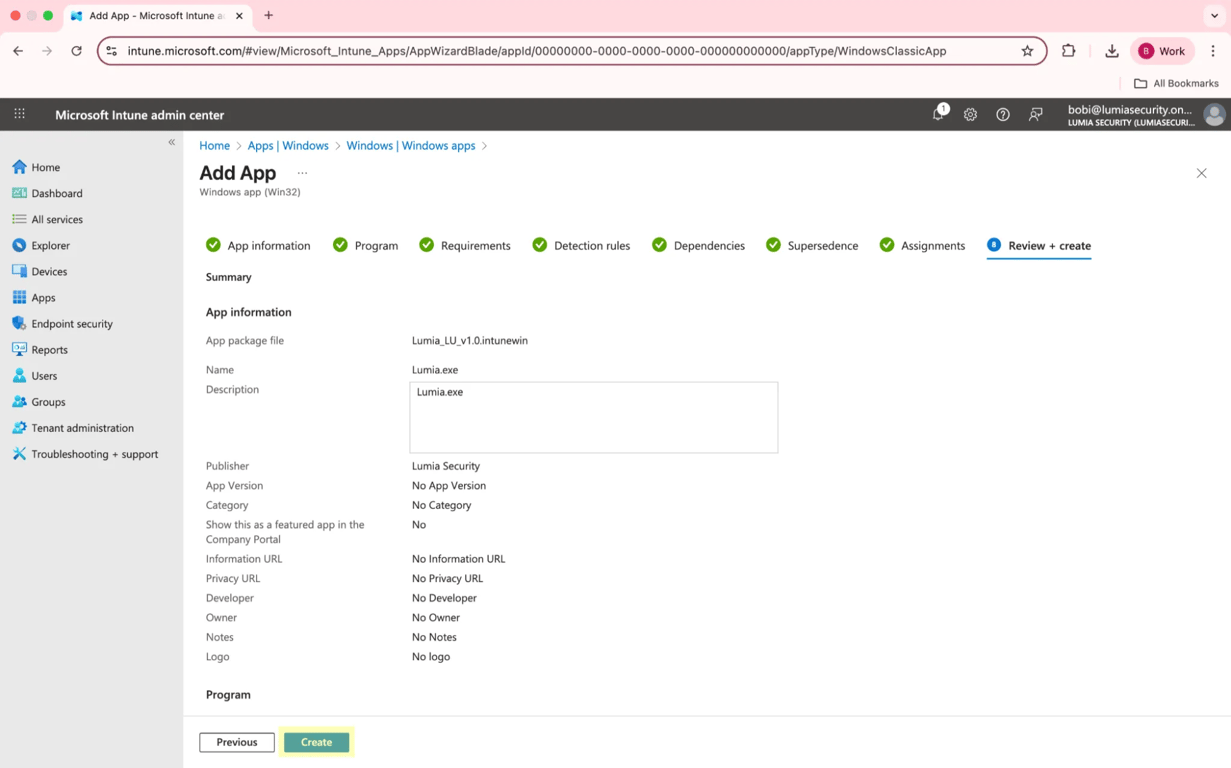Switch to Requirements step tab

(x=465, y=245)
